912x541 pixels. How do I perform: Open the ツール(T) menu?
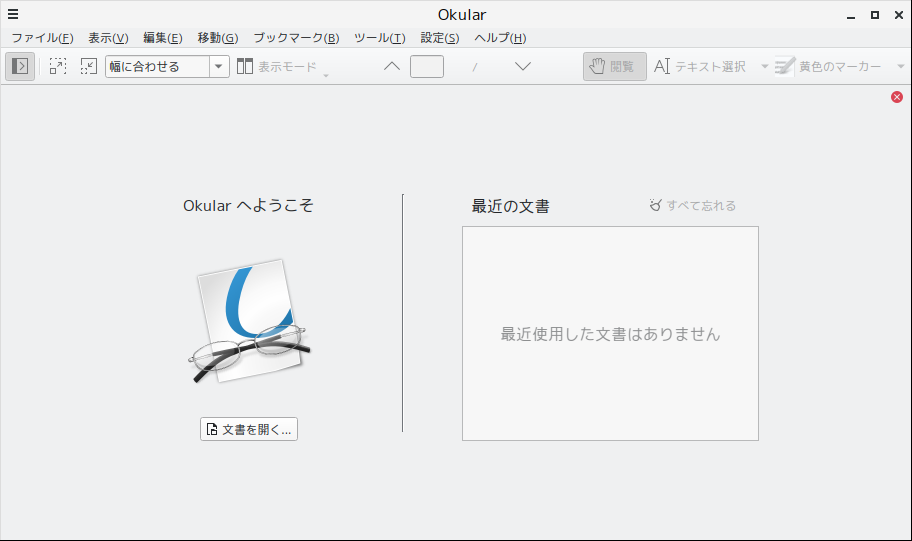click(x=380, y=38)
